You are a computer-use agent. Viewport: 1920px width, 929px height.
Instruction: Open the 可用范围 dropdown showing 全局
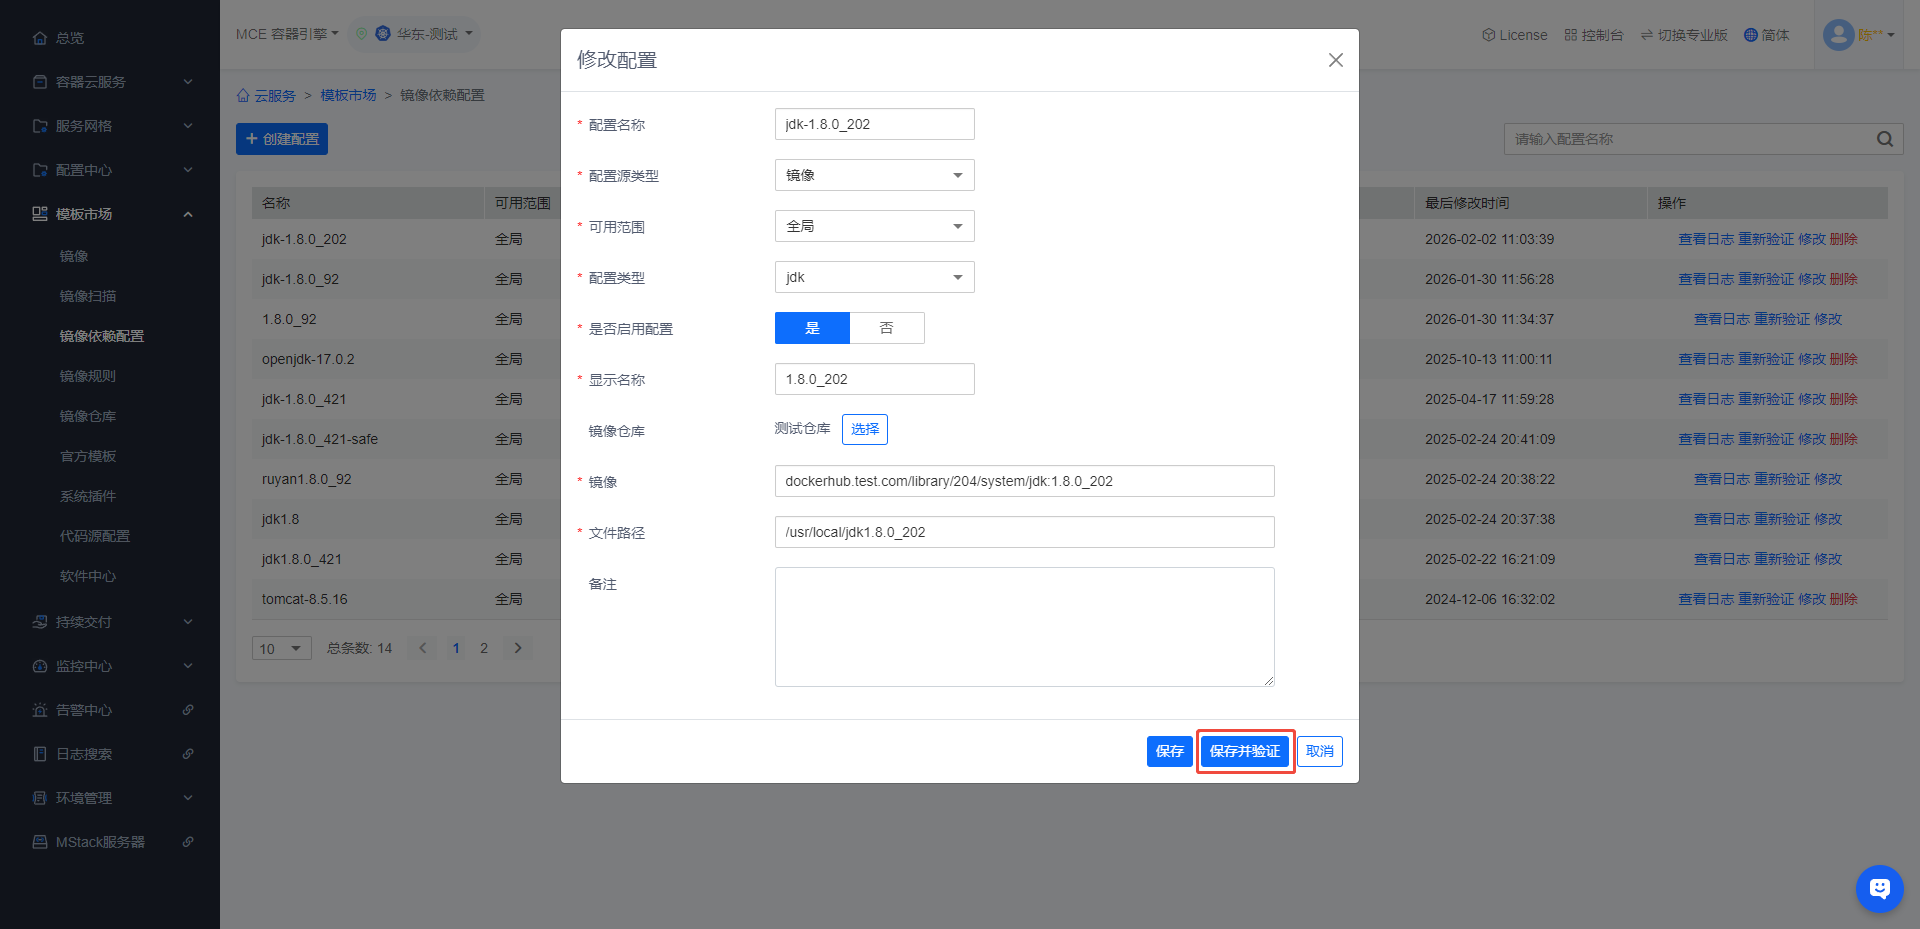(874, 226)
